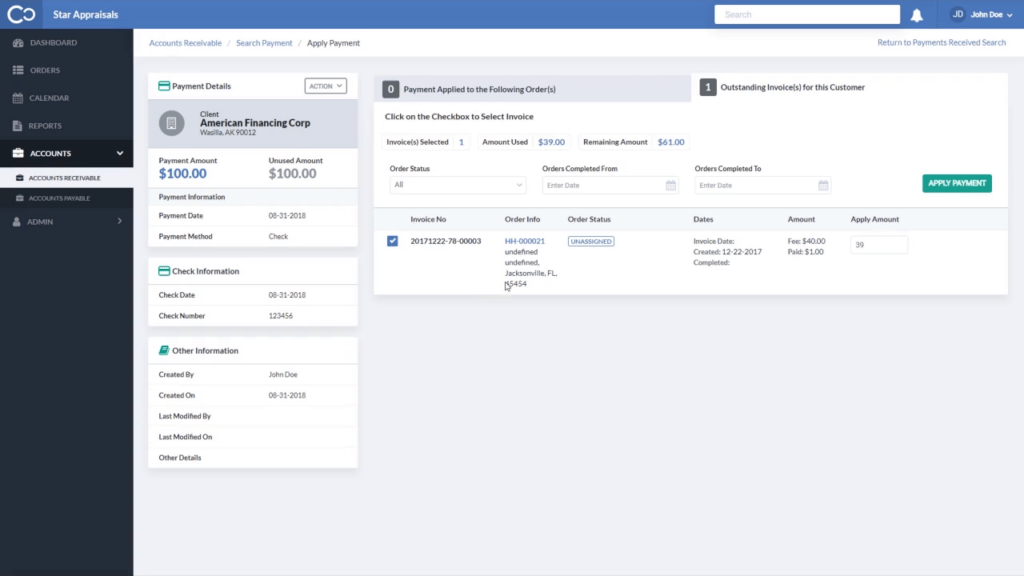
Task: Open the Order Status dropdown
Action: point(457,185)
